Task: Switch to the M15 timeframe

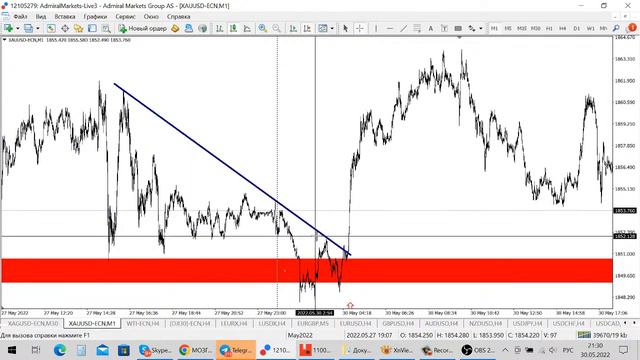Action: 522,28
